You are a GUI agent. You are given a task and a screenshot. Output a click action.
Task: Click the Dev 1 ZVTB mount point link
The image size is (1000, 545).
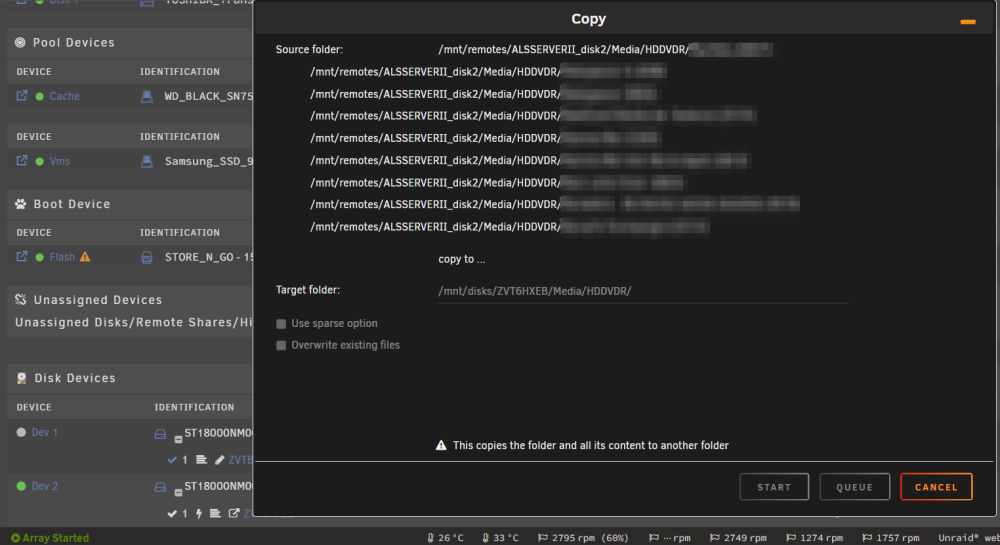[x=240, y=460]
